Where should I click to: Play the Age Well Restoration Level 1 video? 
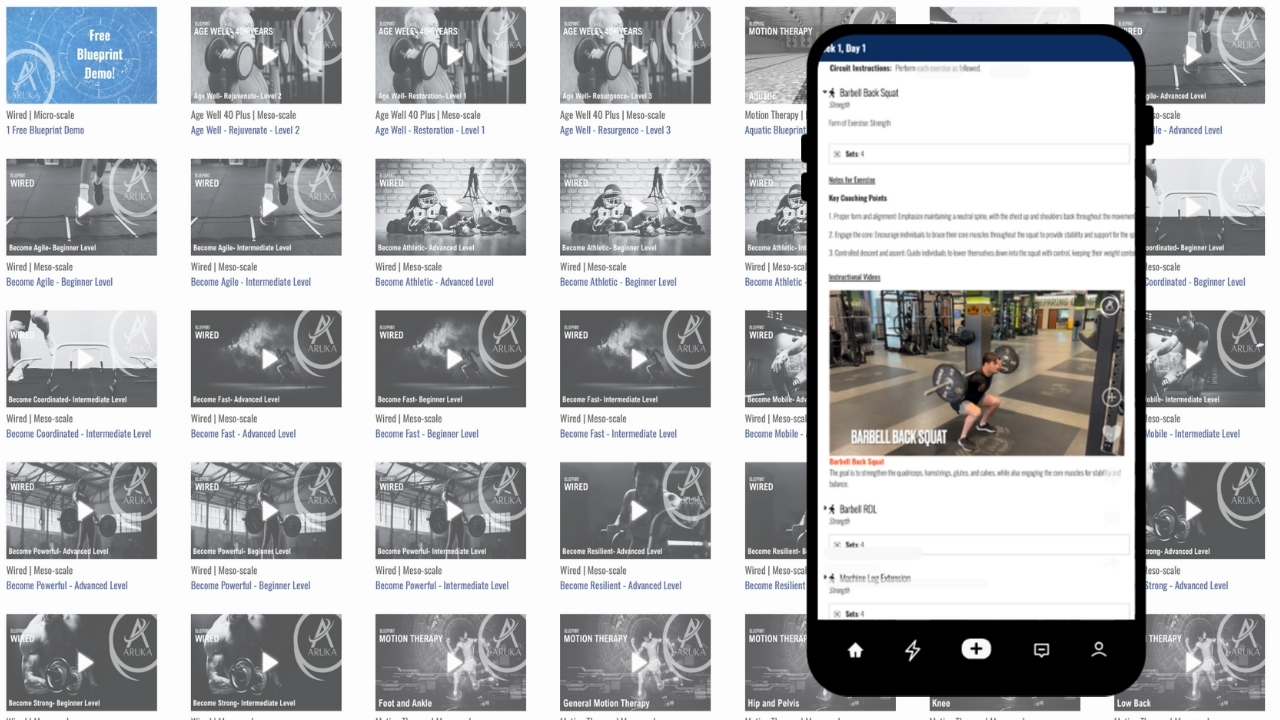(454, 55)
